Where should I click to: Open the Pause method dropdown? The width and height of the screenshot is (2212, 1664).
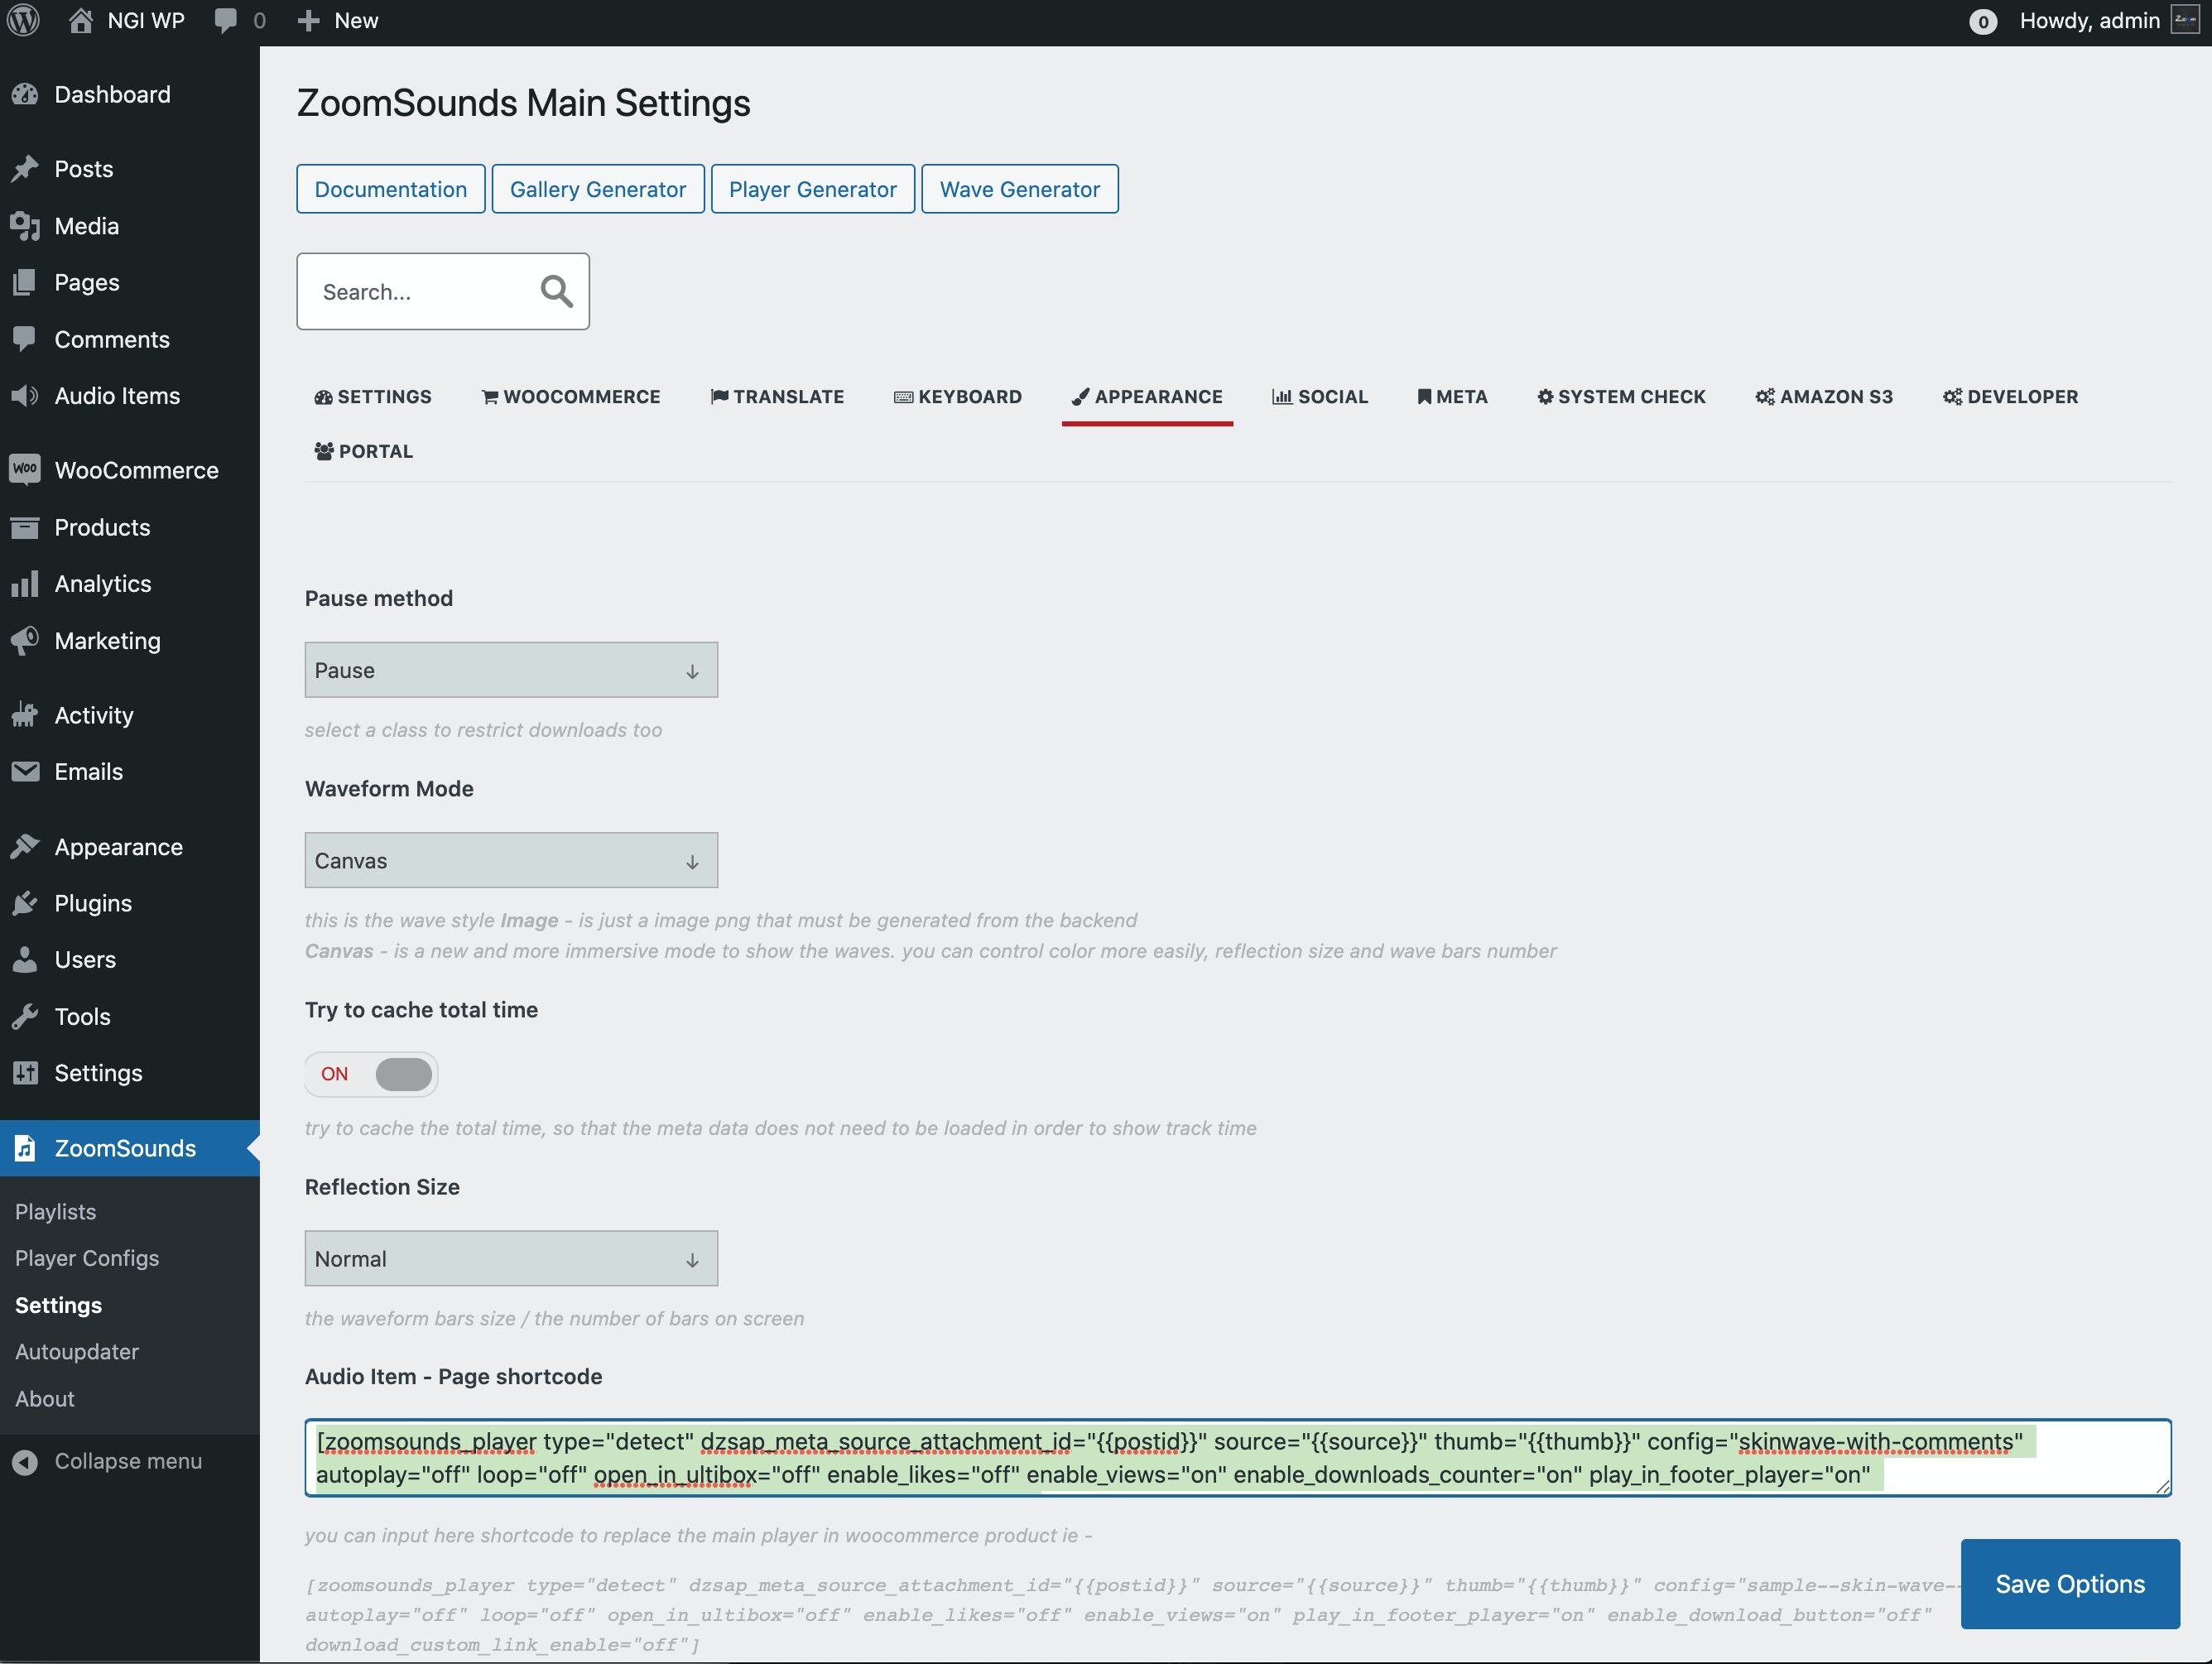[x=511, y=670]
